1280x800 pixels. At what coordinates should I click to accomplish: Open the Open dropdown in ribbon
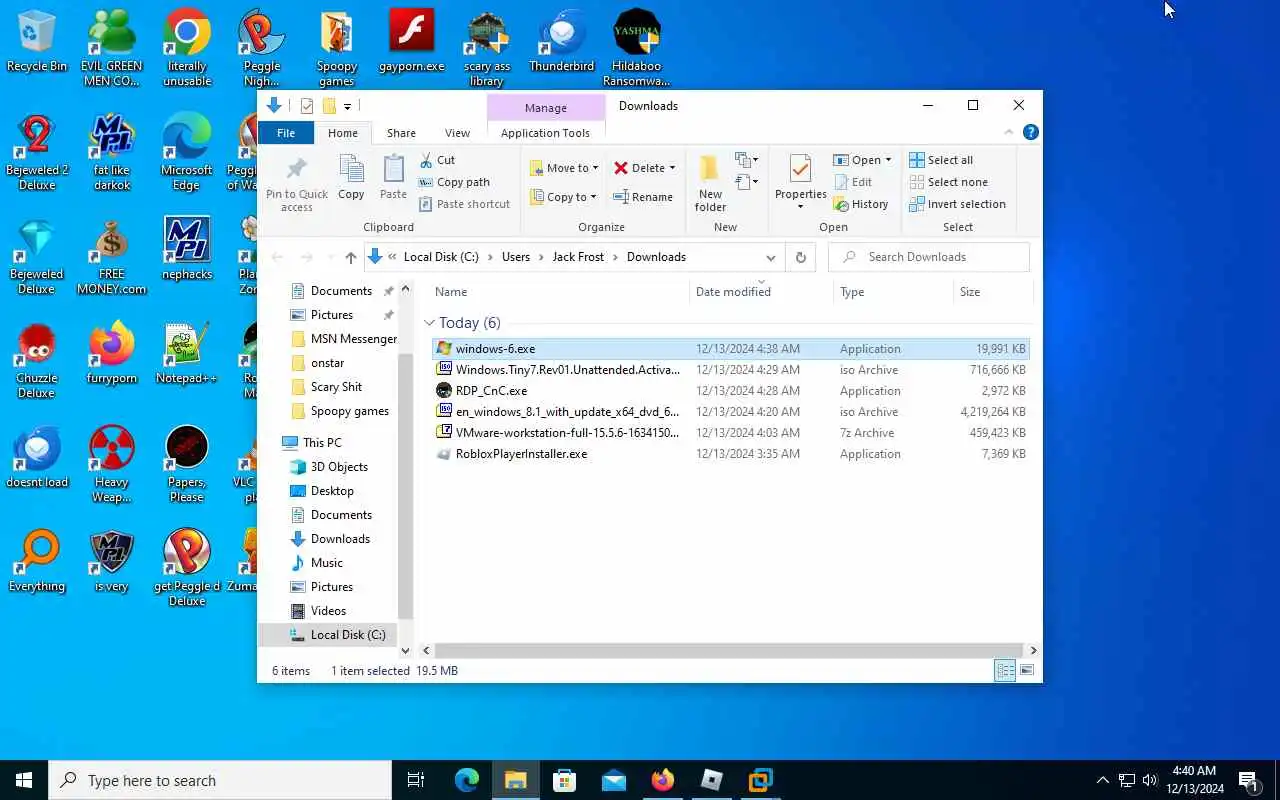tap(862, 160)
